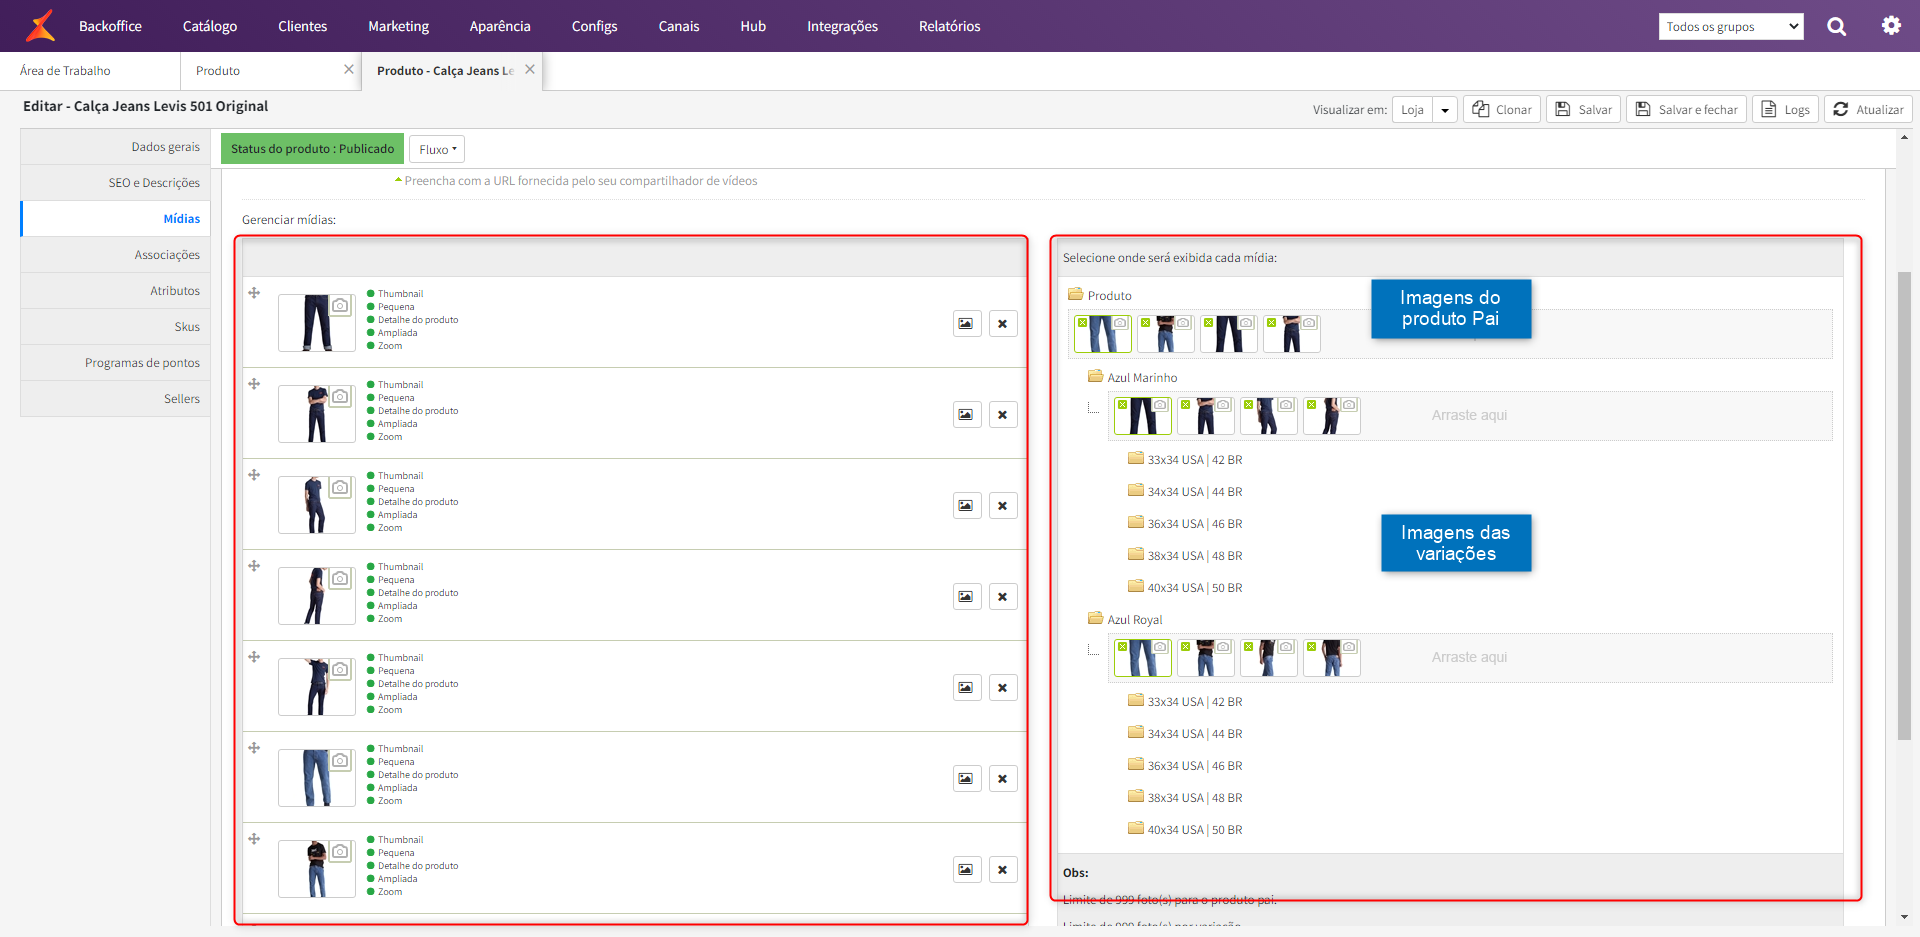The height and width of the screenshot is (937, 1920).
Task: Switch to the Área de Trabalho tab
Action: click(x=65, y=70)
